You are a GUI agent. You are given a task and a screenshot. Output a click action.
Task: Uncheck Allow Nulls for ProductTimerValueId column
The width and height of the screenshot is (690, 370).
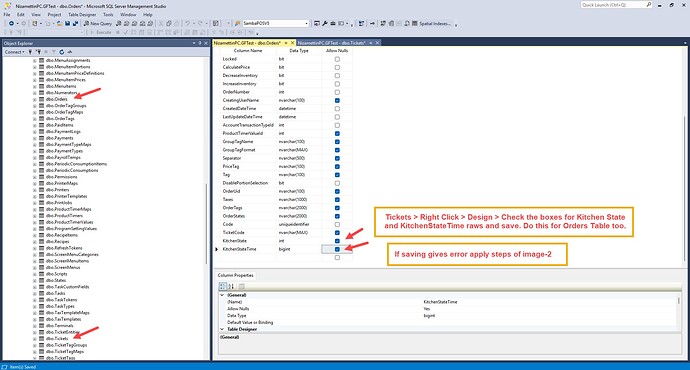click(337, 133)
